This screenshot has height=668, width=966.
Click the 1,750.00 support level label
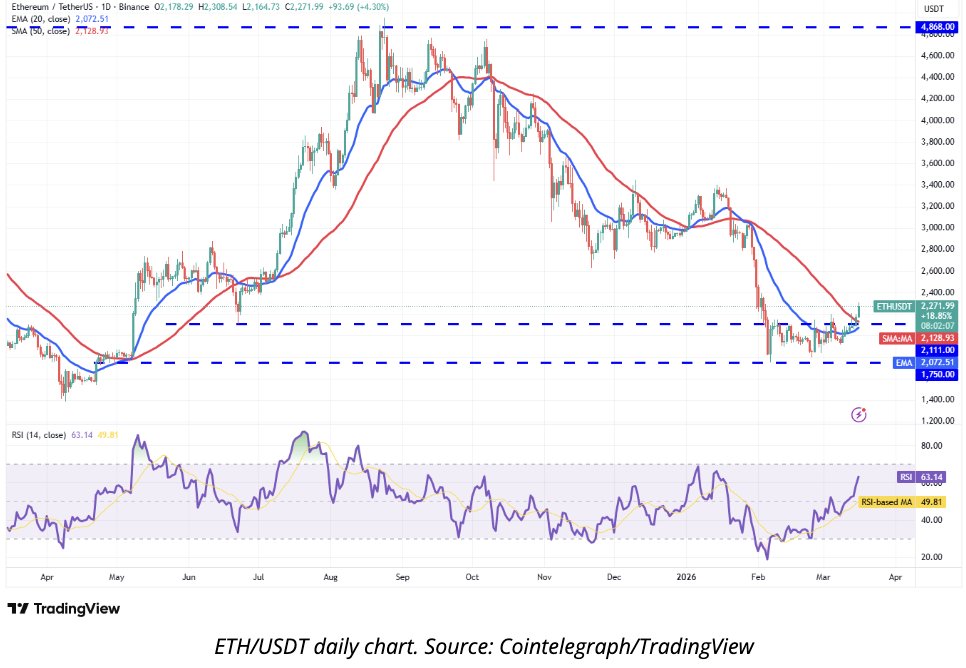point(936,374)
